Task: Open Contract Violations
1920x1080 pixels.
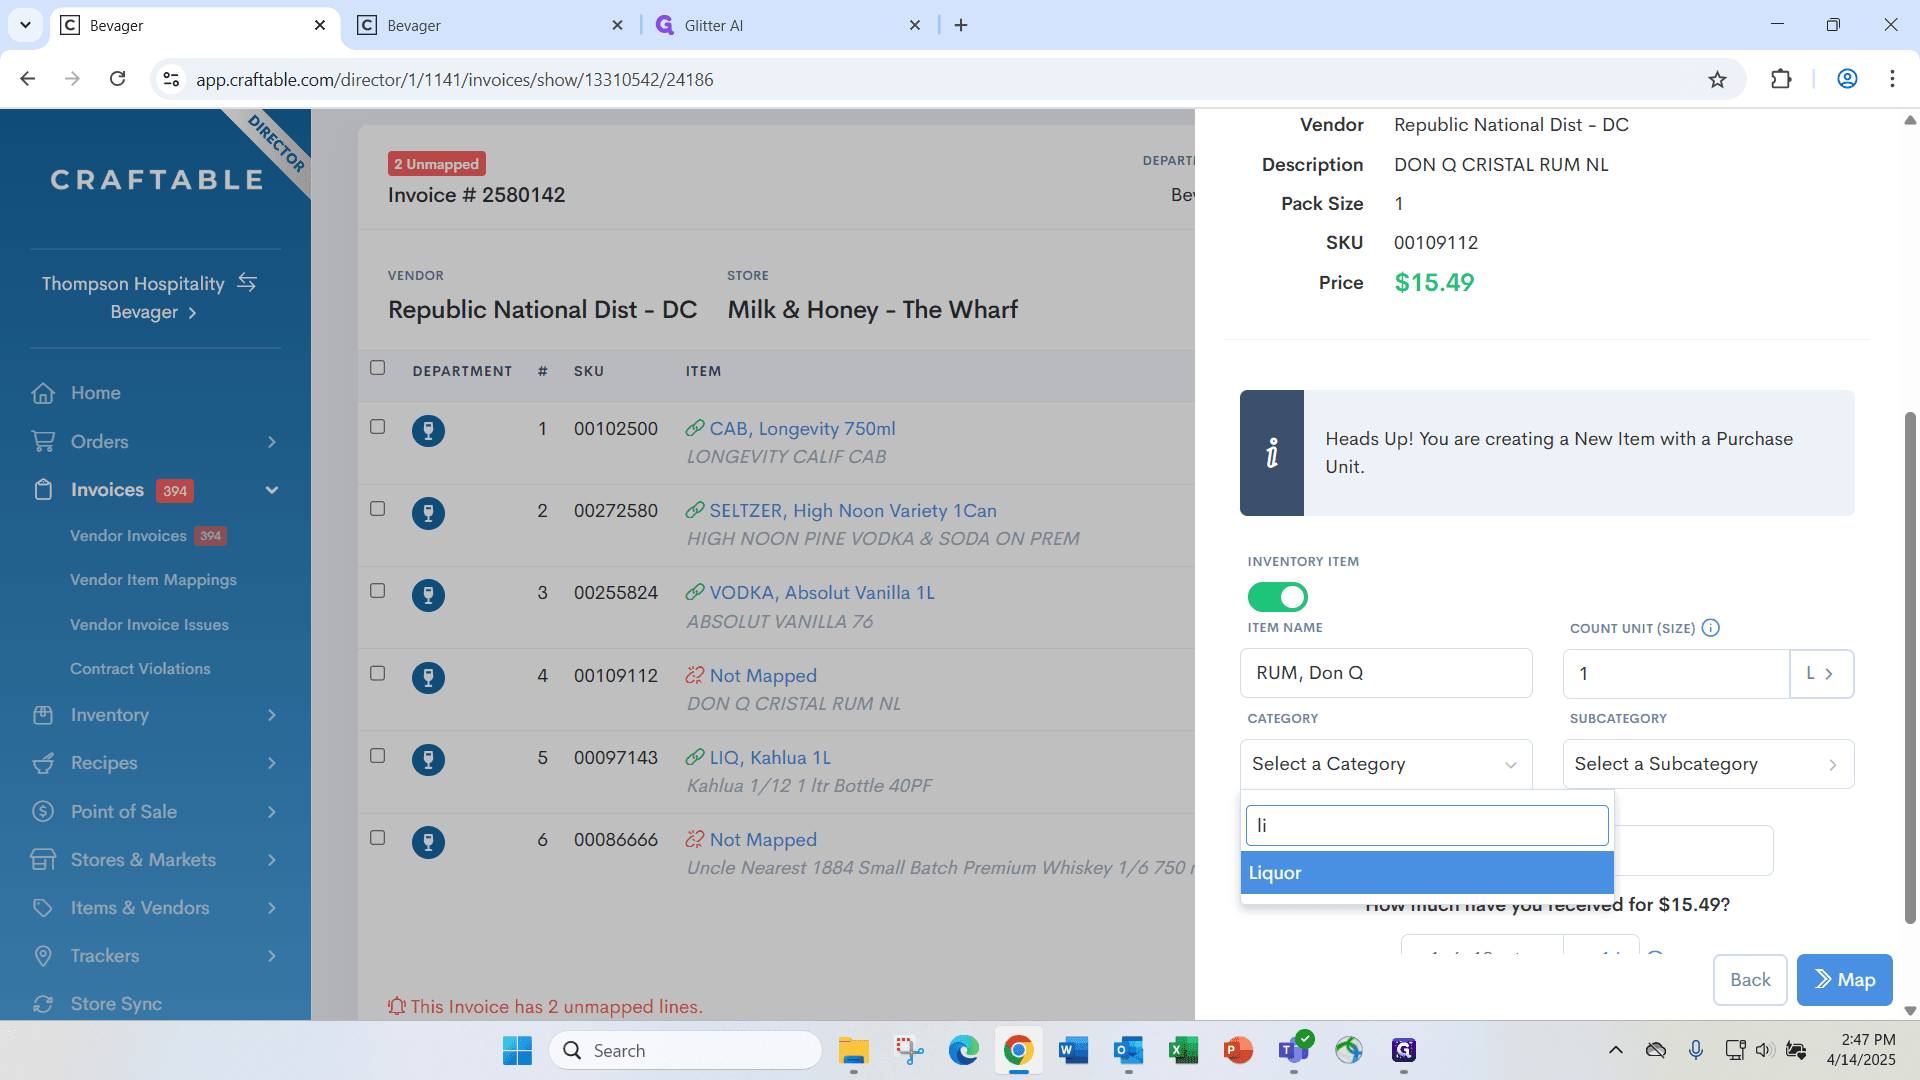Action: (x=140, y=669)
